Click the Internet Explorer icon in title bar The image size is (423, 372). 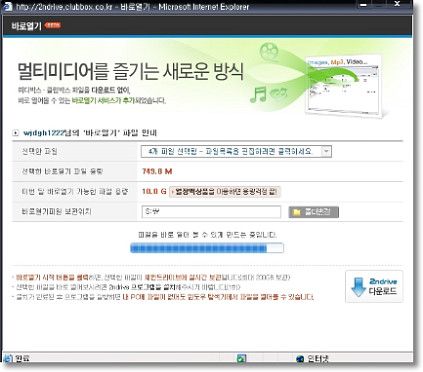pyautogui.click(x=7, y=6)
